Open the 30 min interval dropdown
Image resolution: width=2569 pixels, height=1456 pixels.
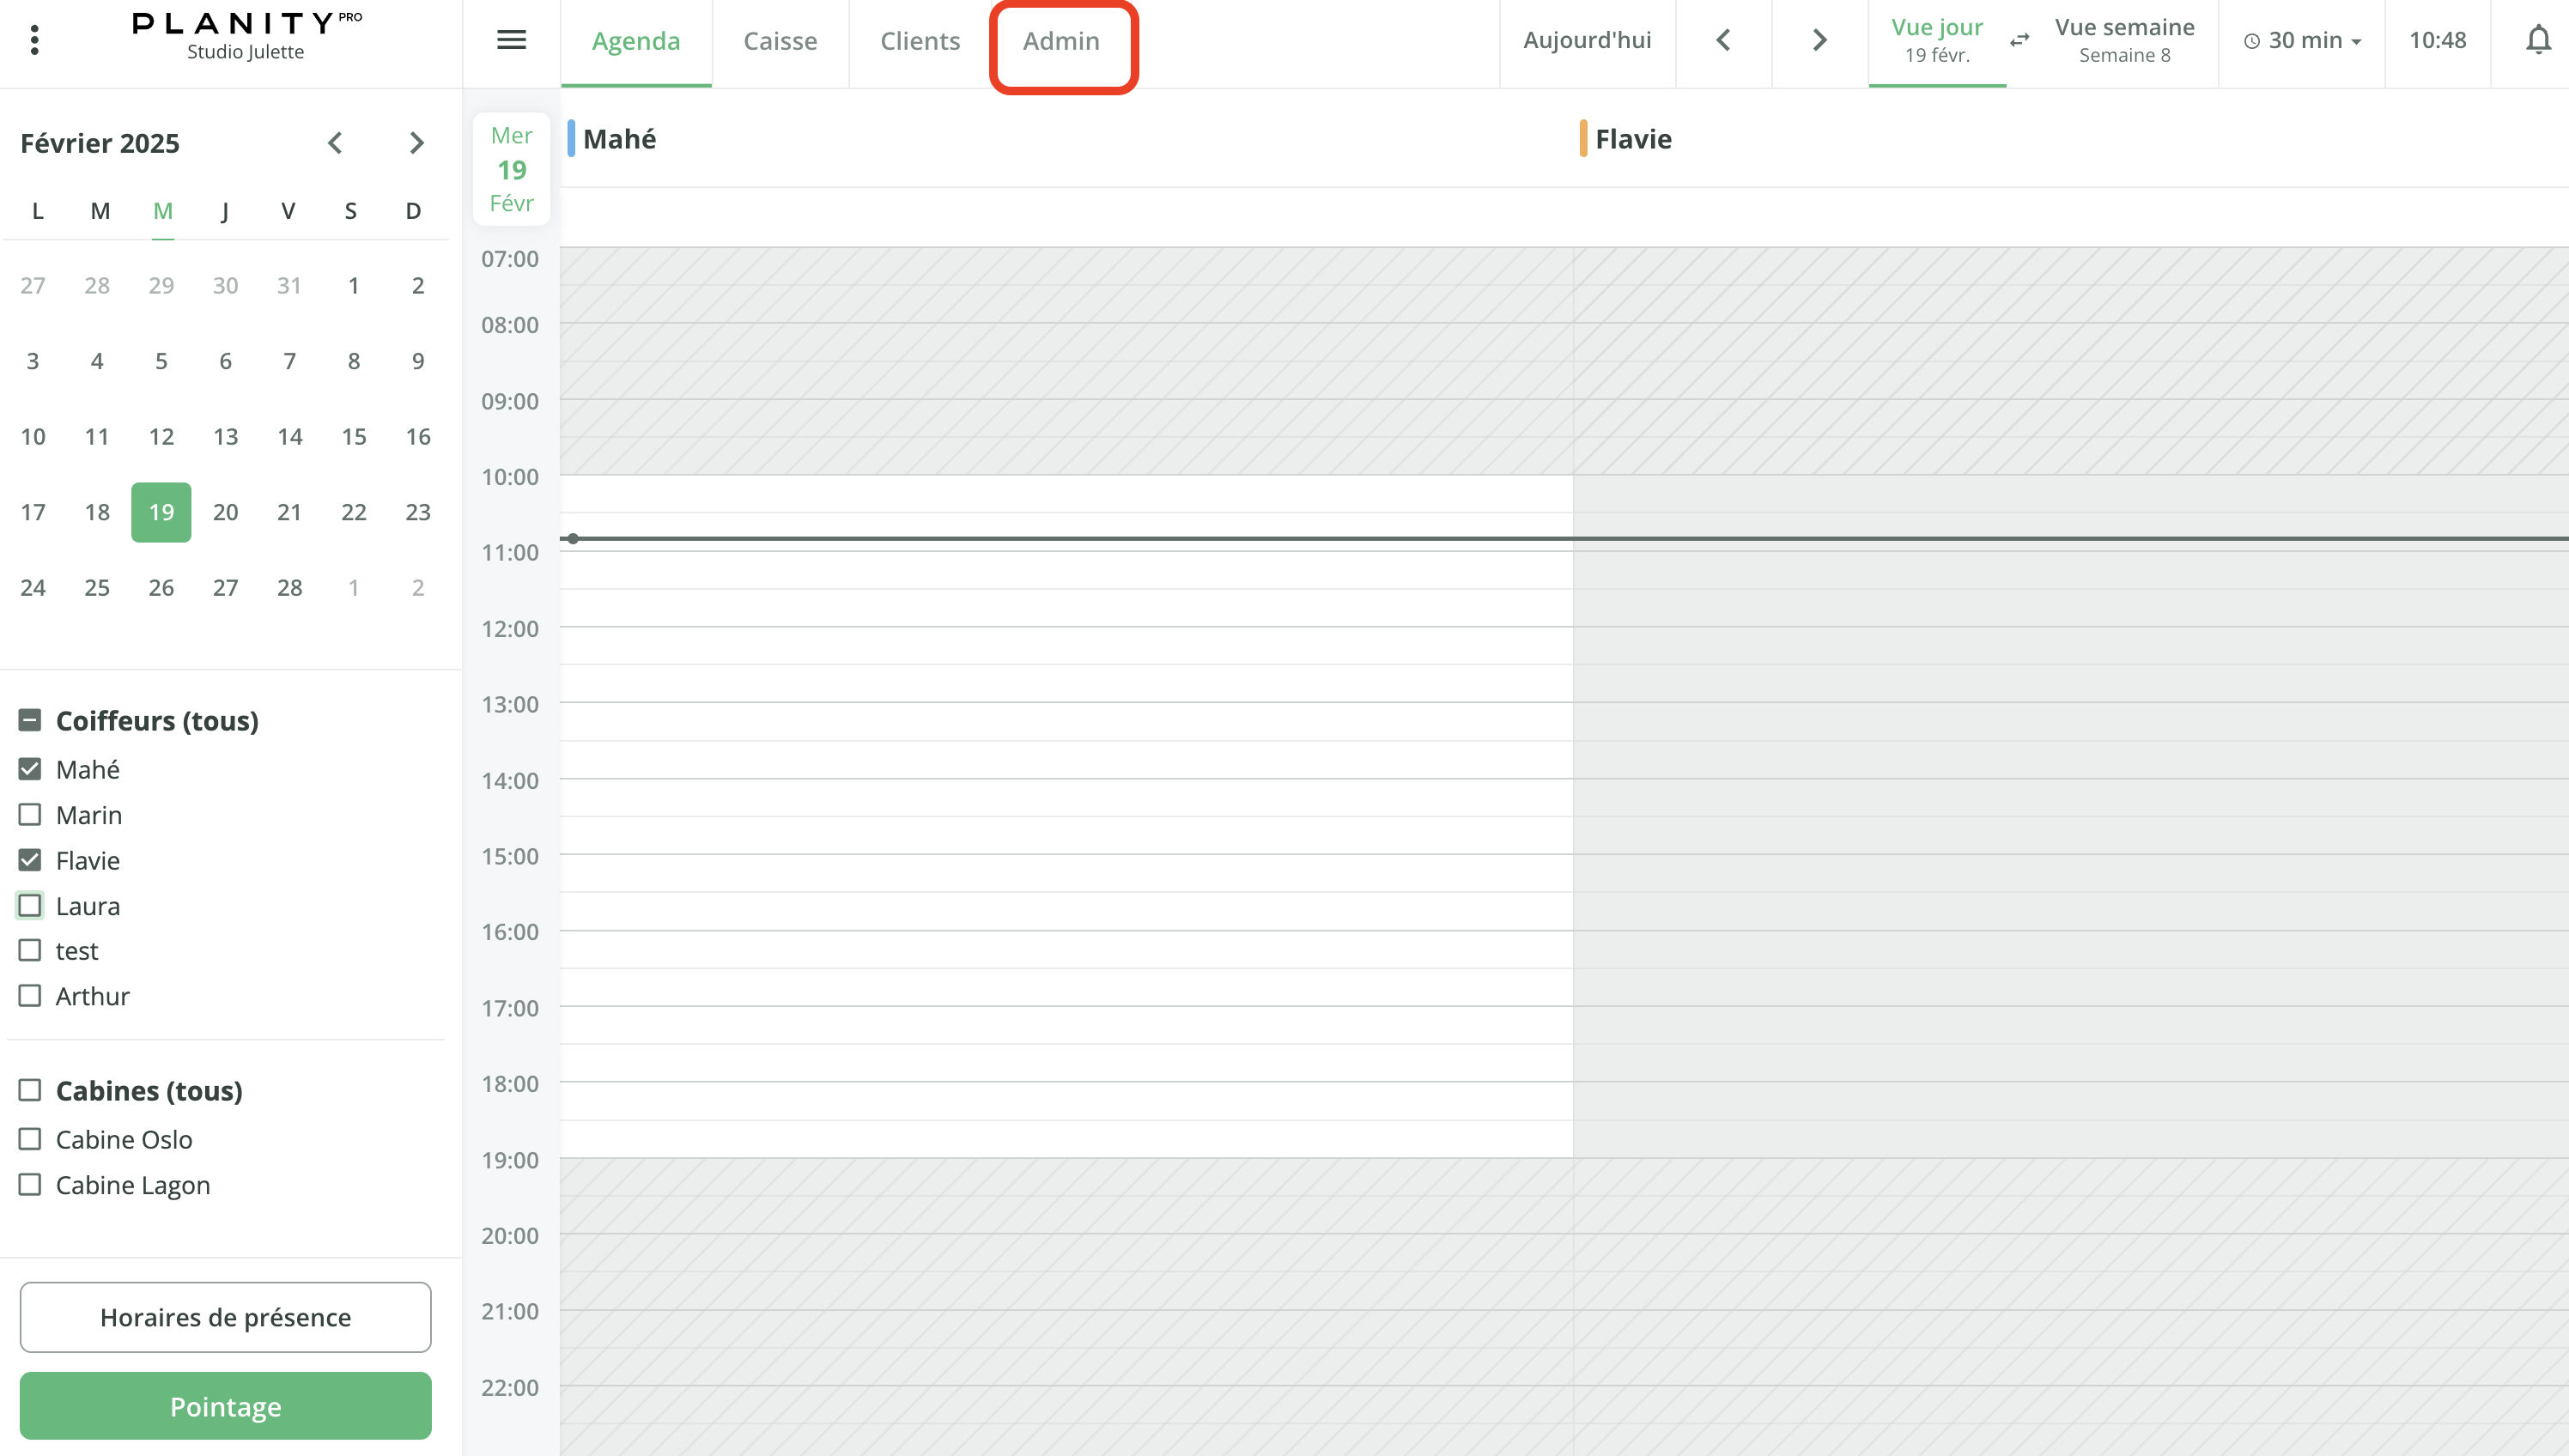(2304, 41)
